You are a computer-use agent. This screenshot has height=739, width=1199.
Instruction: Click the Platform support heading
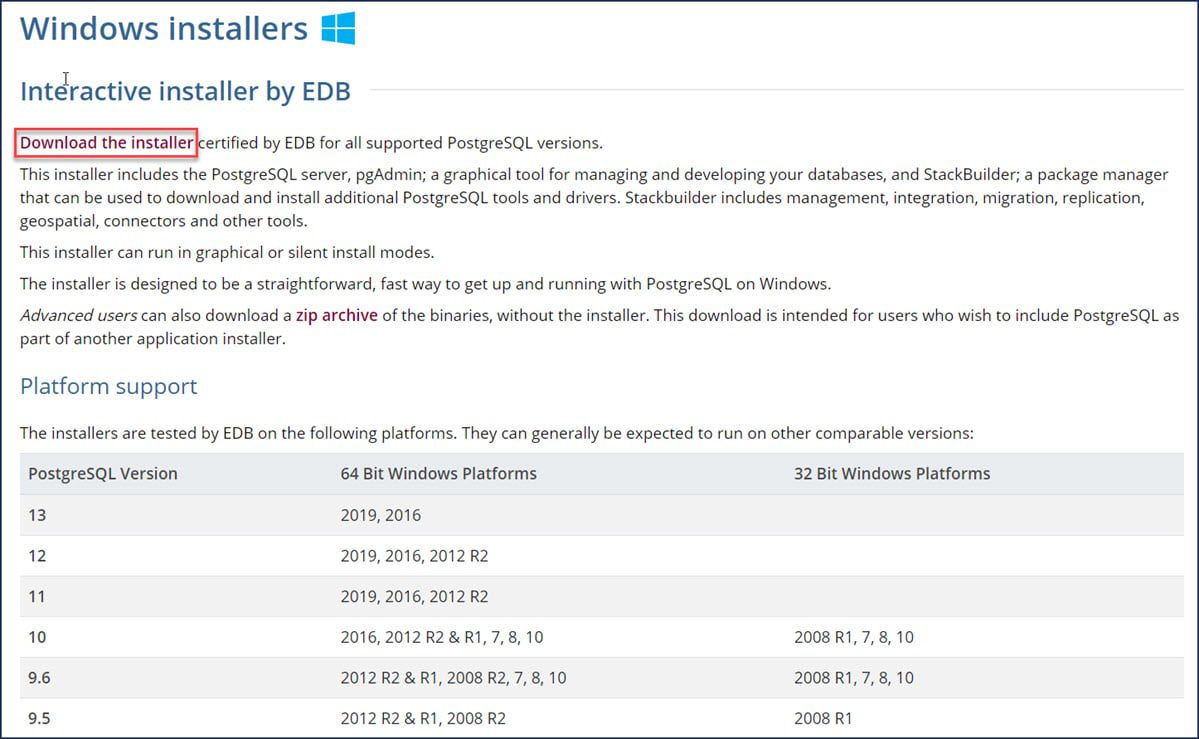point(108,386)
